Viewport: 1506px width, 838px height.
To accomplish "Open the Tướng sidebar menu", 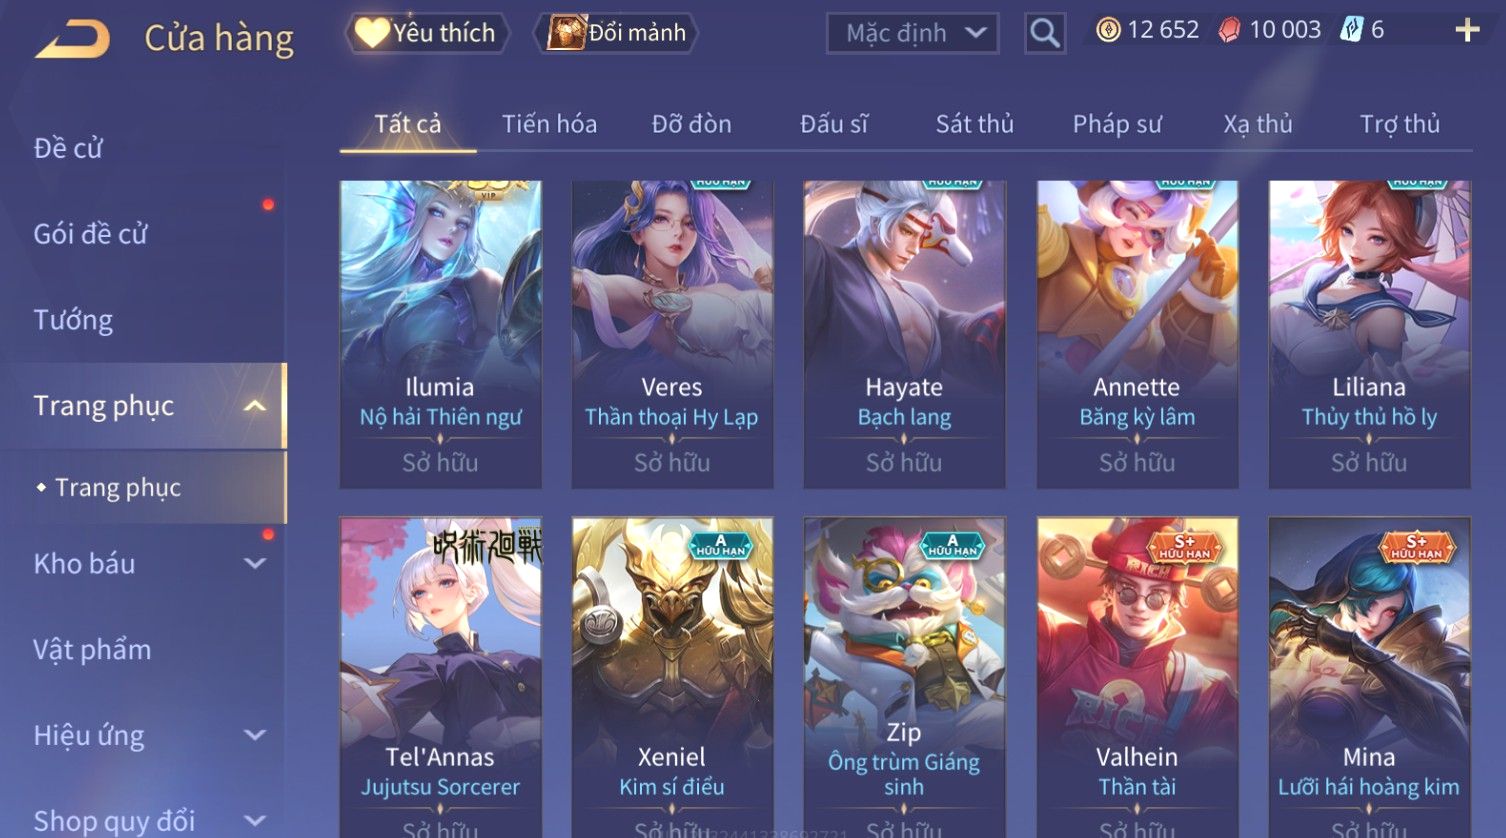I will [73, 320].
